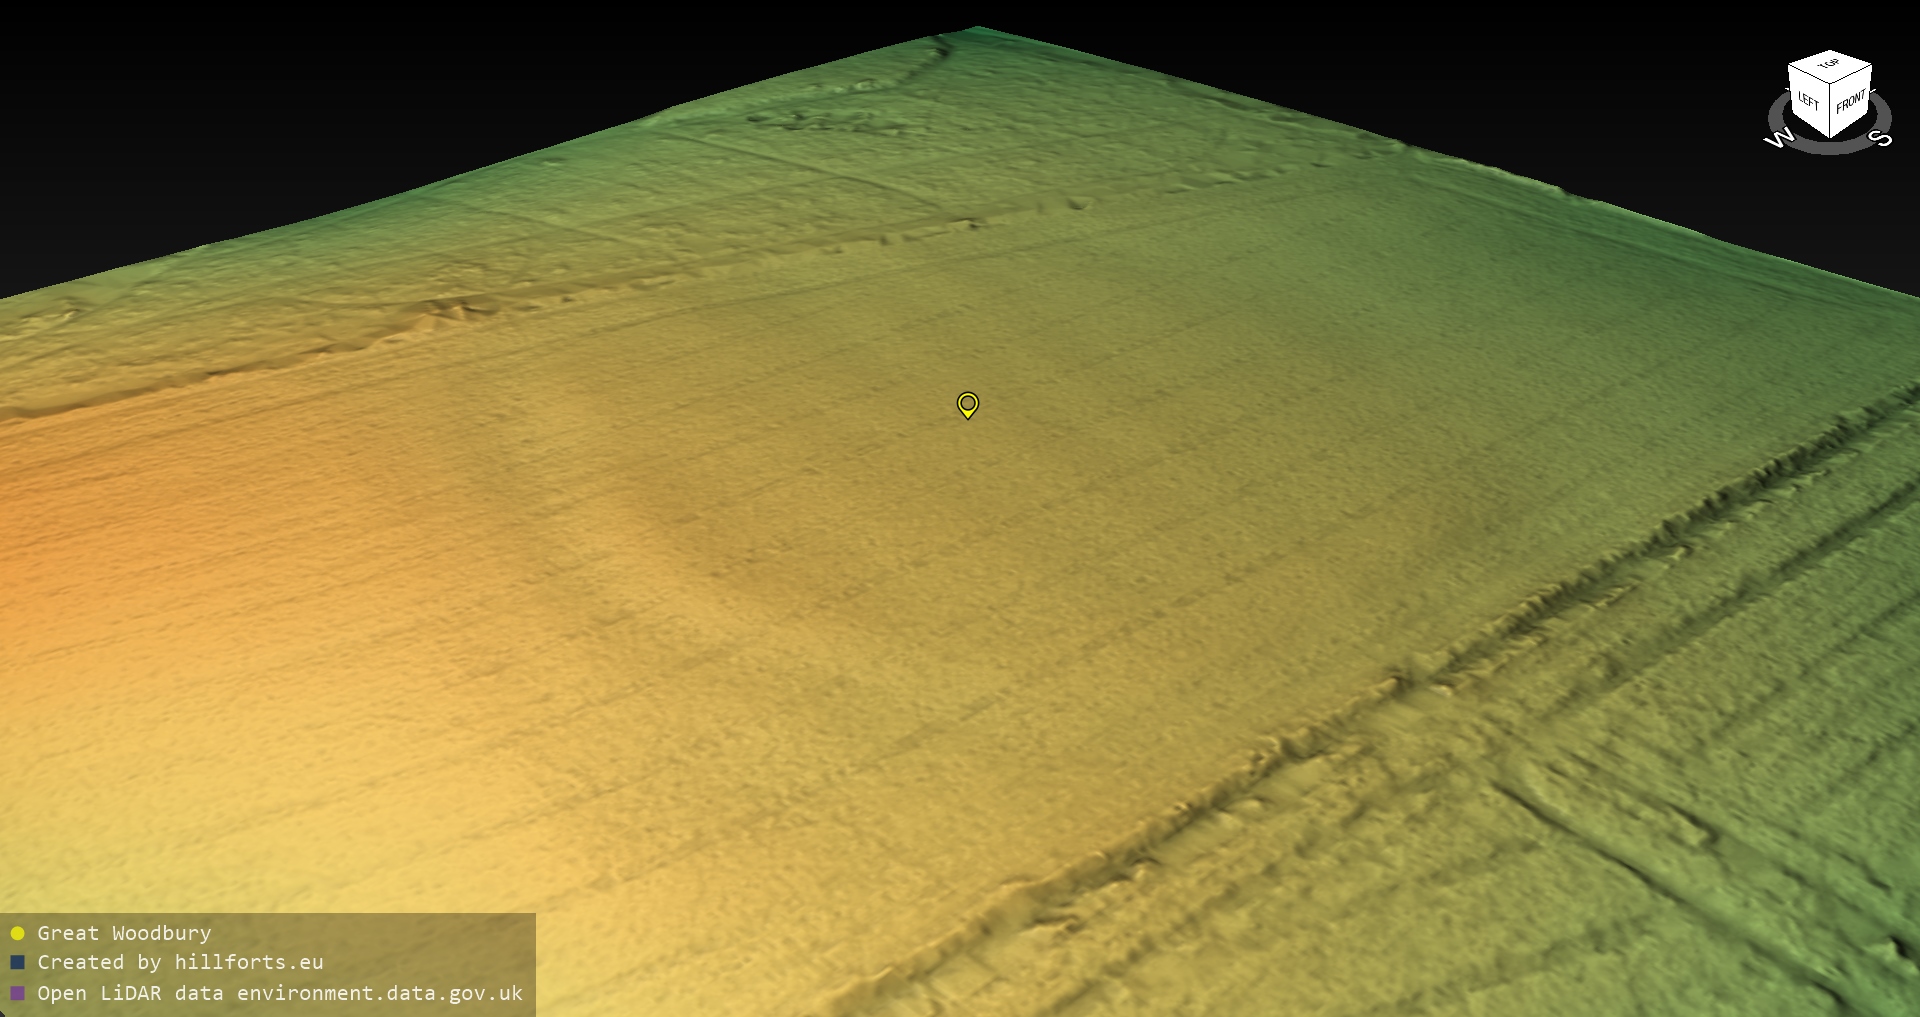
Task: Select the LEFT face of the view cube
Action: point(1808,101)
